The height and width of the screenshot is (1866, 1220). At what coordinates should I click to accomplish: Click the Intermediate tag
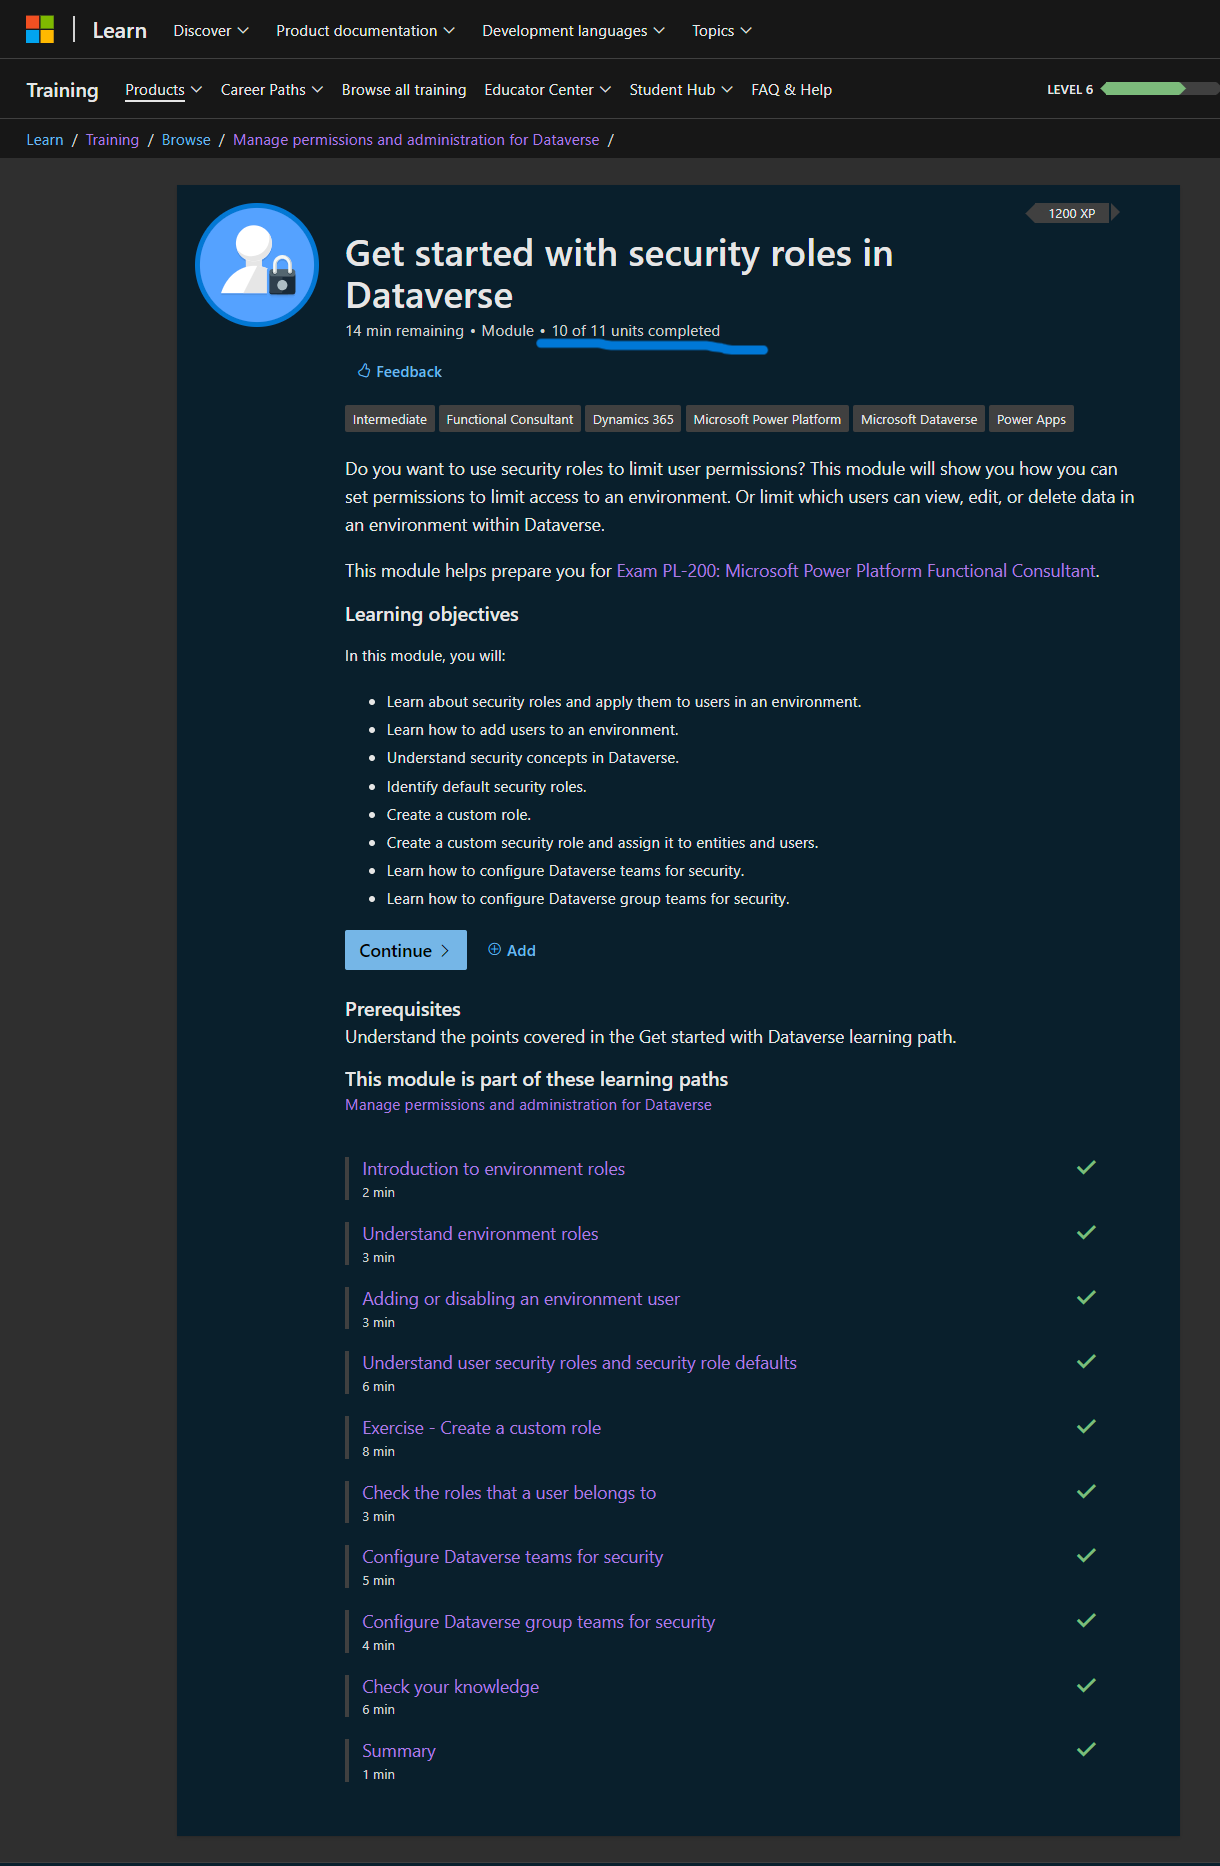pyautogui.click(x=390, y=419)
